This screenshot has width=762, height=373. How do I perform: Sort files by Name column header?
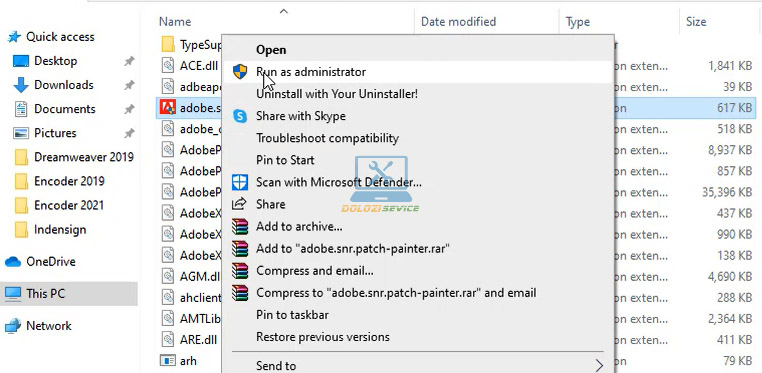click(175, 22)
